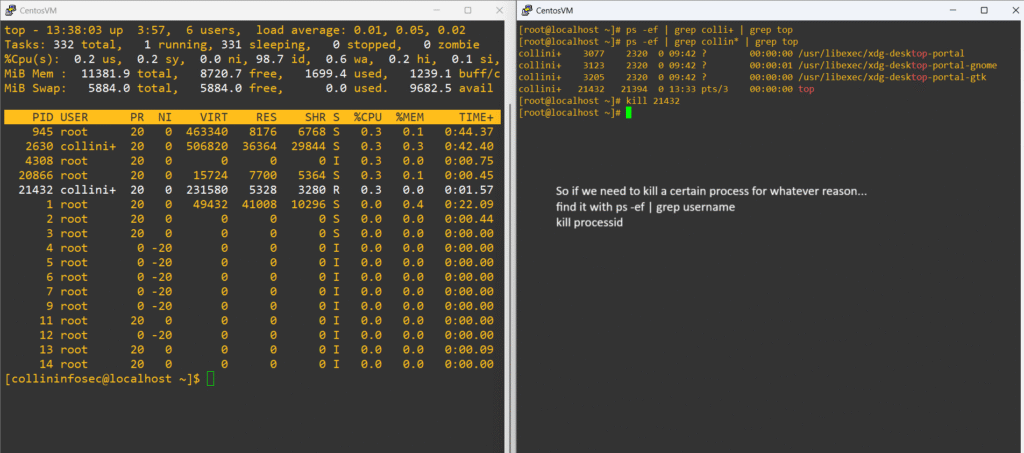This screenshot has height=453, width=1024.
Task: Click the PID column header in top
Action: [40, 117]
